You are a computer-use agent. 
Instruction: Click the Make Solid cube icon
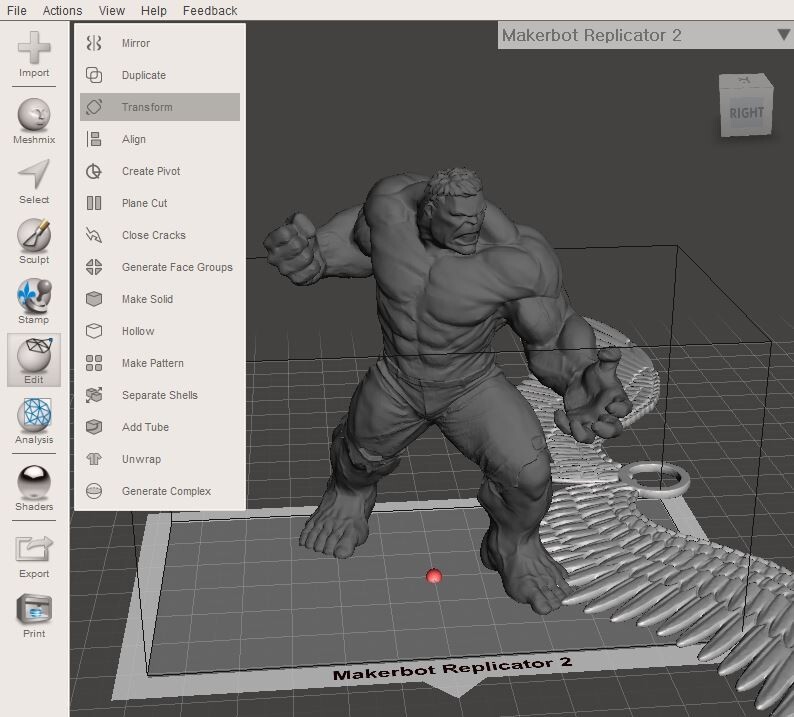pos(94,299)
